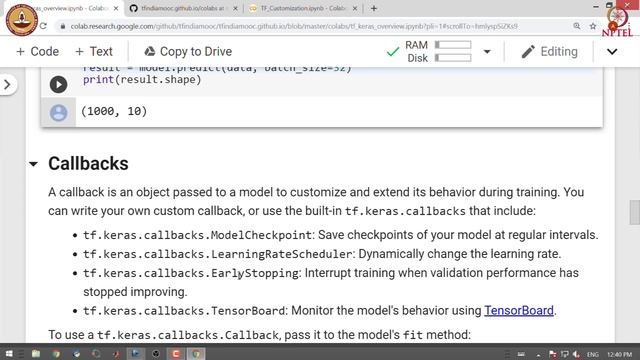This screenshot has width=640, height=360.
Task: Open a new browser tab
Action: [x=373, y=8]
